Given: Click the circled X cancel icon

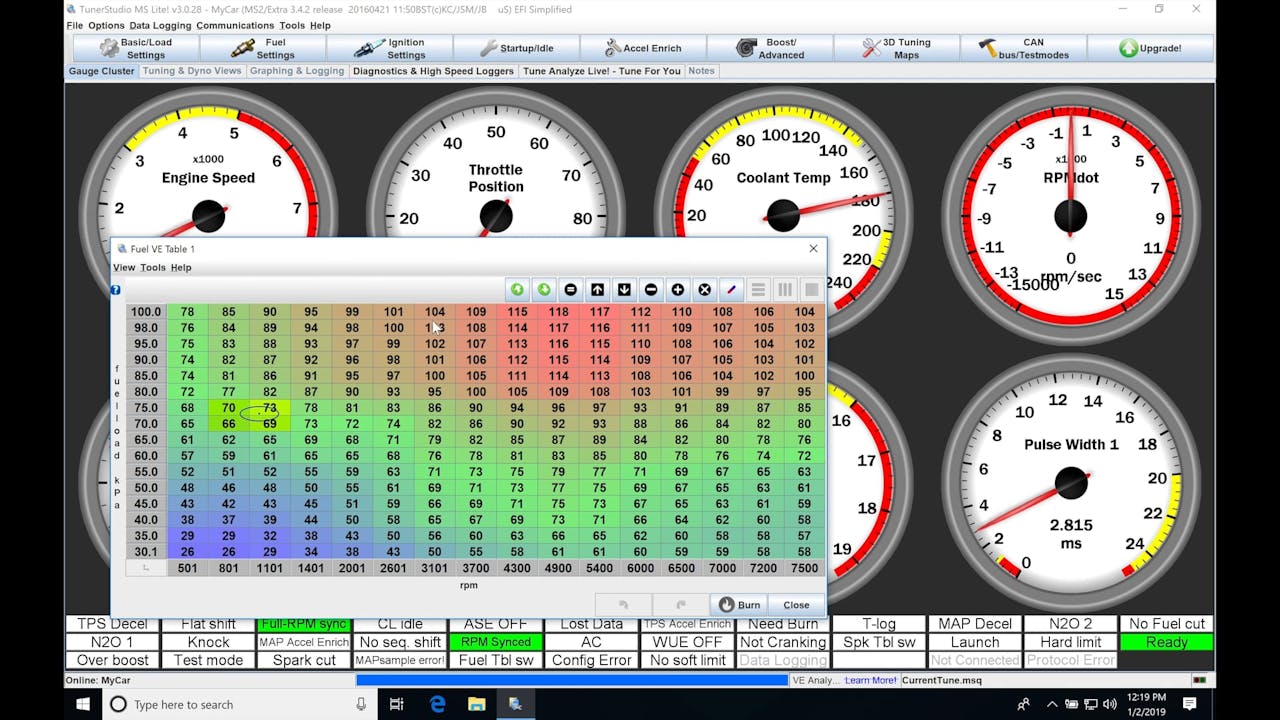Looking at the screenshot, I should (704, 289).
